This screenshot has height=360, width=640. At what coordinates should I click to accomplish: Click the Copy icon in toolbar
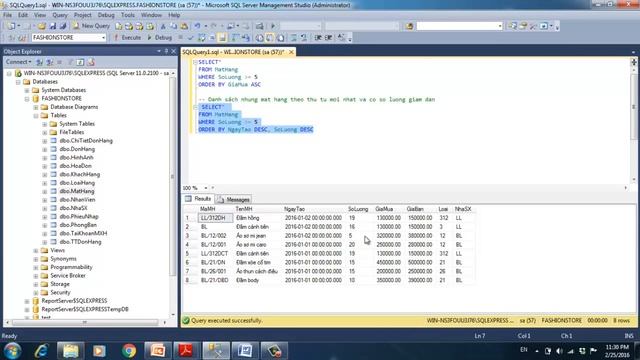[x=173, y=26]
